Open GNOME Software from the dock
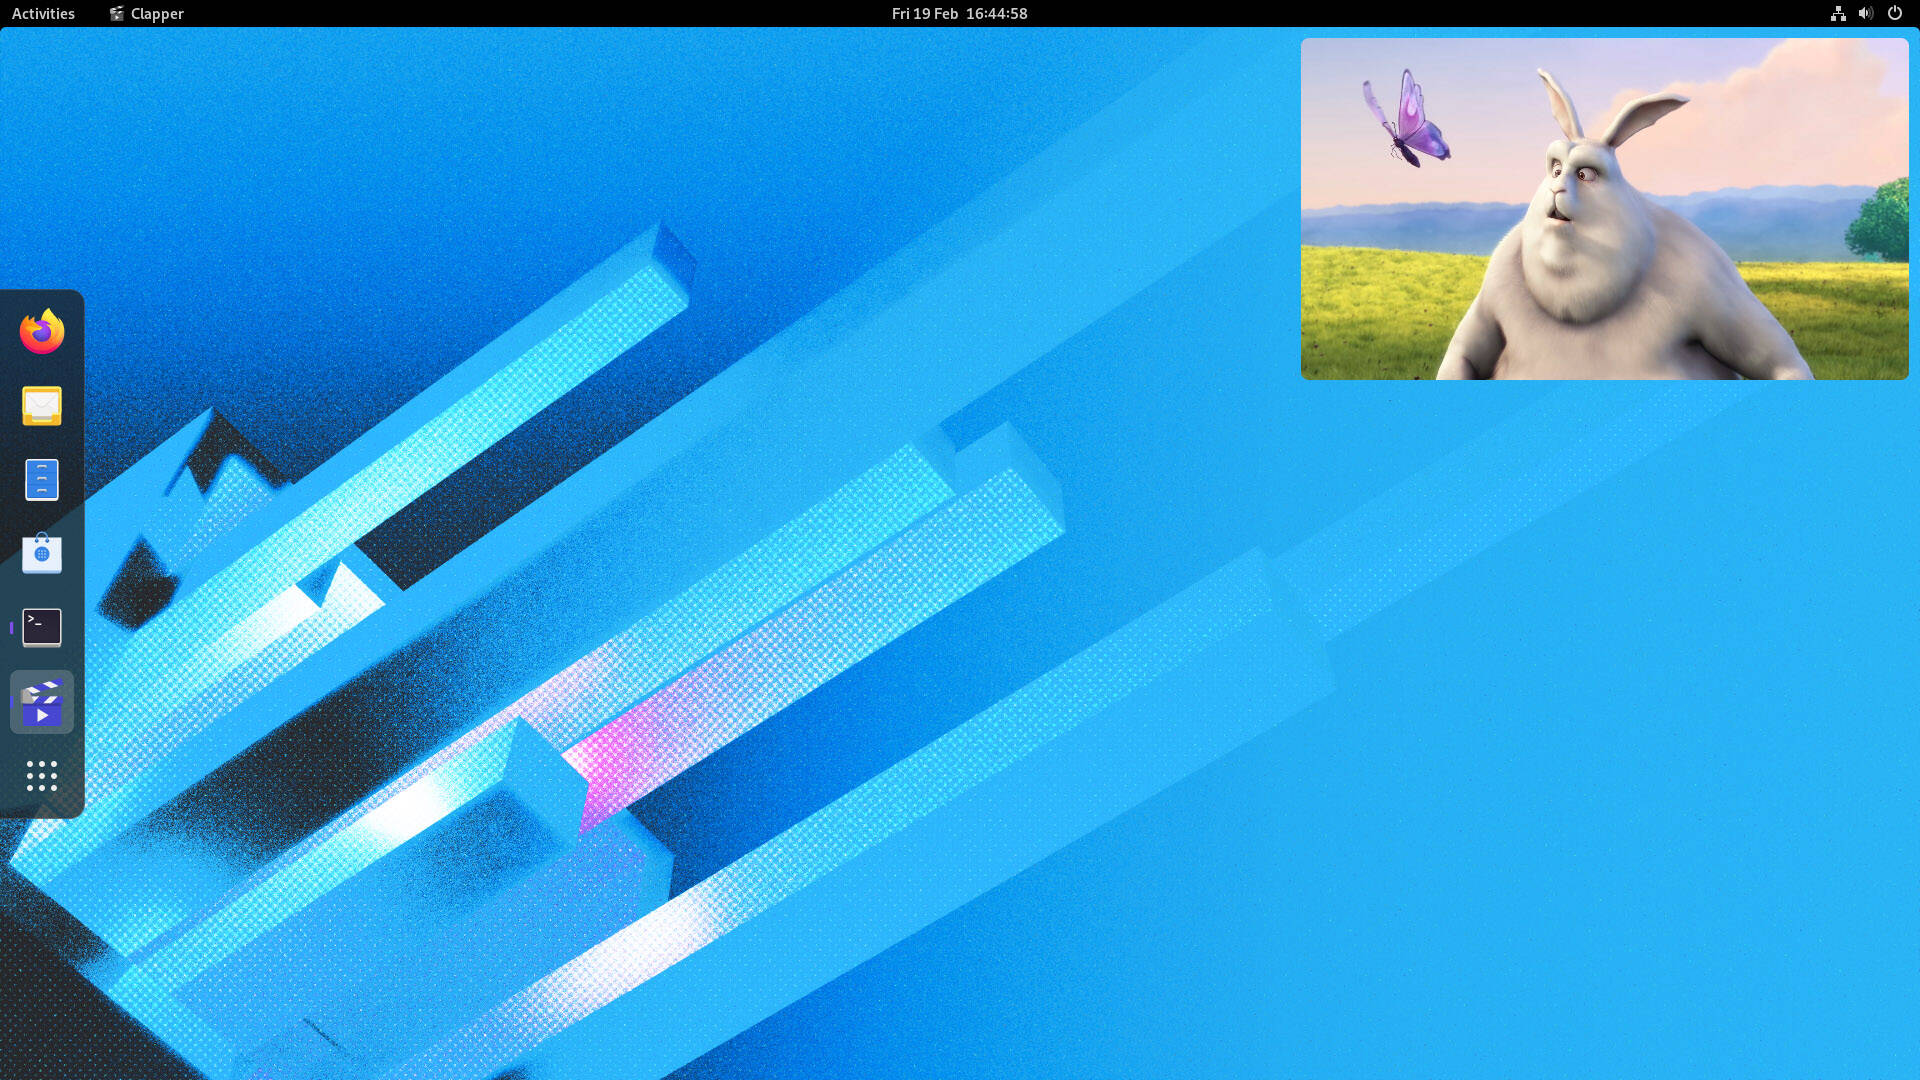This screenshot has width=1920, height=1080. tap(41, 554)
